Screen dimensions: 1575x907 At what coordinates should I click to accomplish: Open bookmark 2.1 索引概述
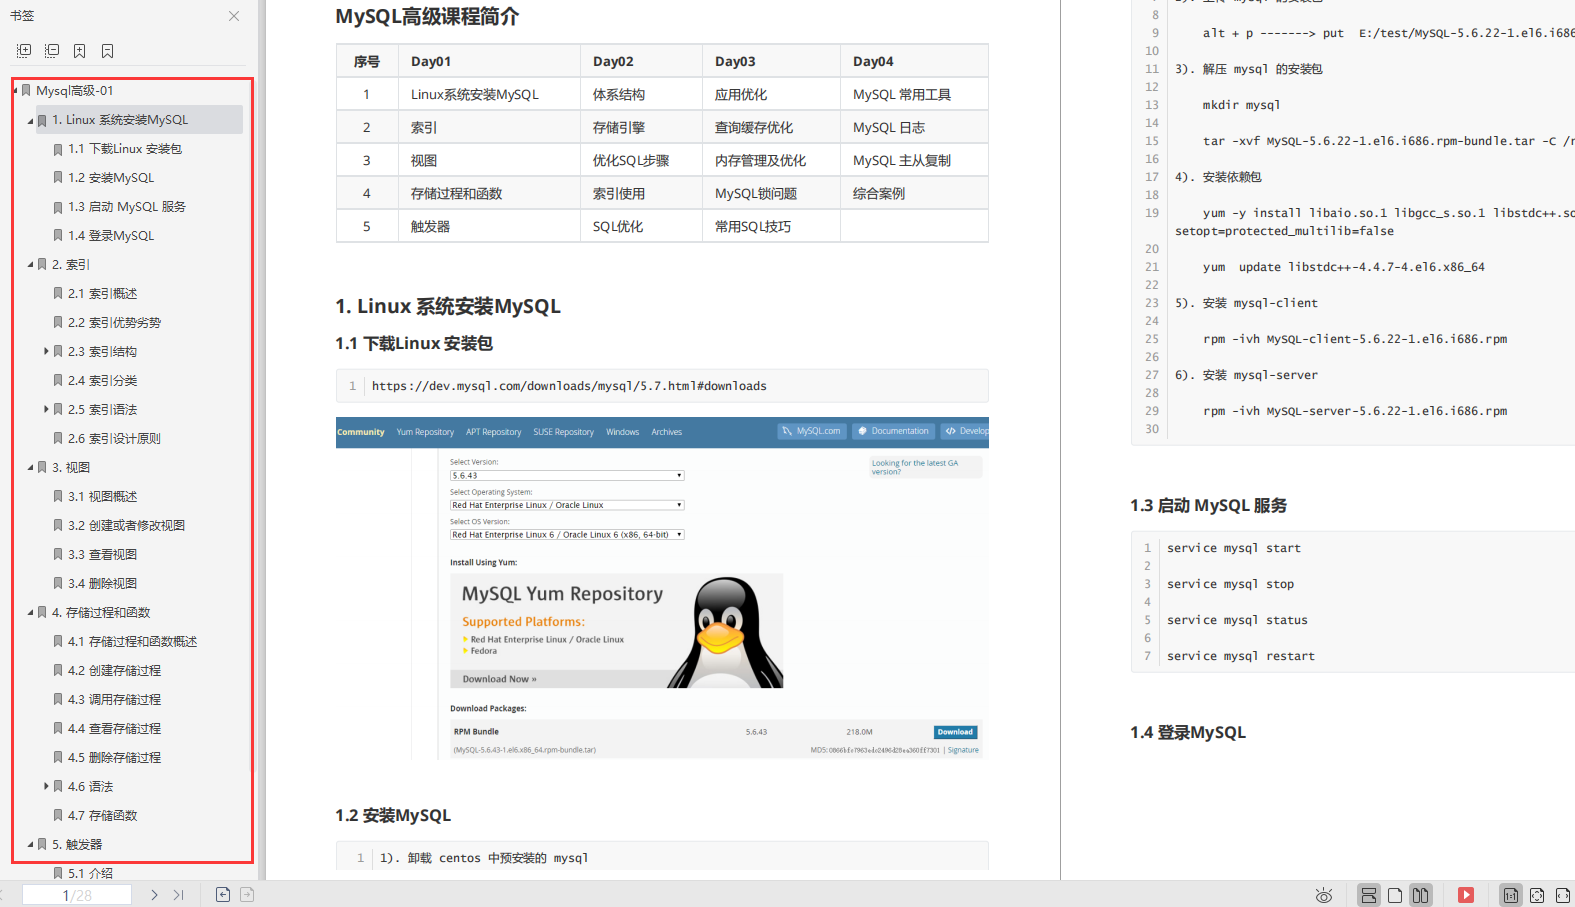pos(103,294)
